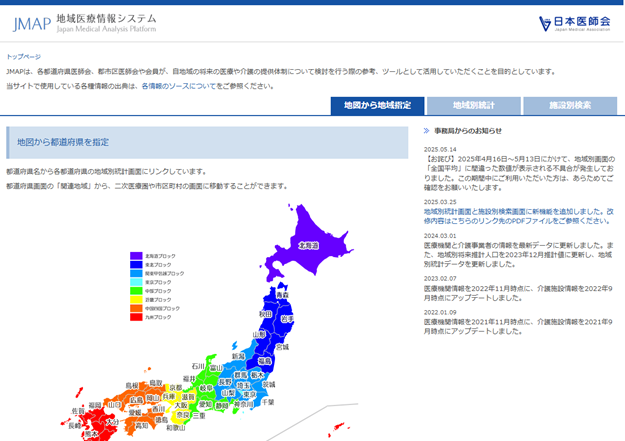Select 滋賀 prefecture label

pyautogui.click(x=188, y=397)
